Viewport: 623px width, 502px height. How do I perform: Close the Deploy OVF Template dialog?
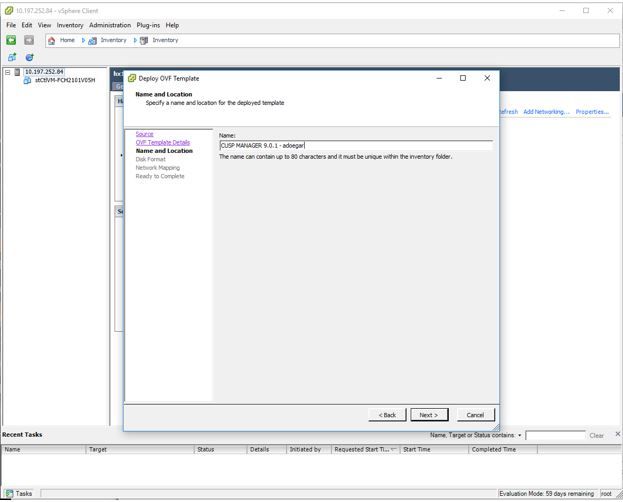point(487,78)
